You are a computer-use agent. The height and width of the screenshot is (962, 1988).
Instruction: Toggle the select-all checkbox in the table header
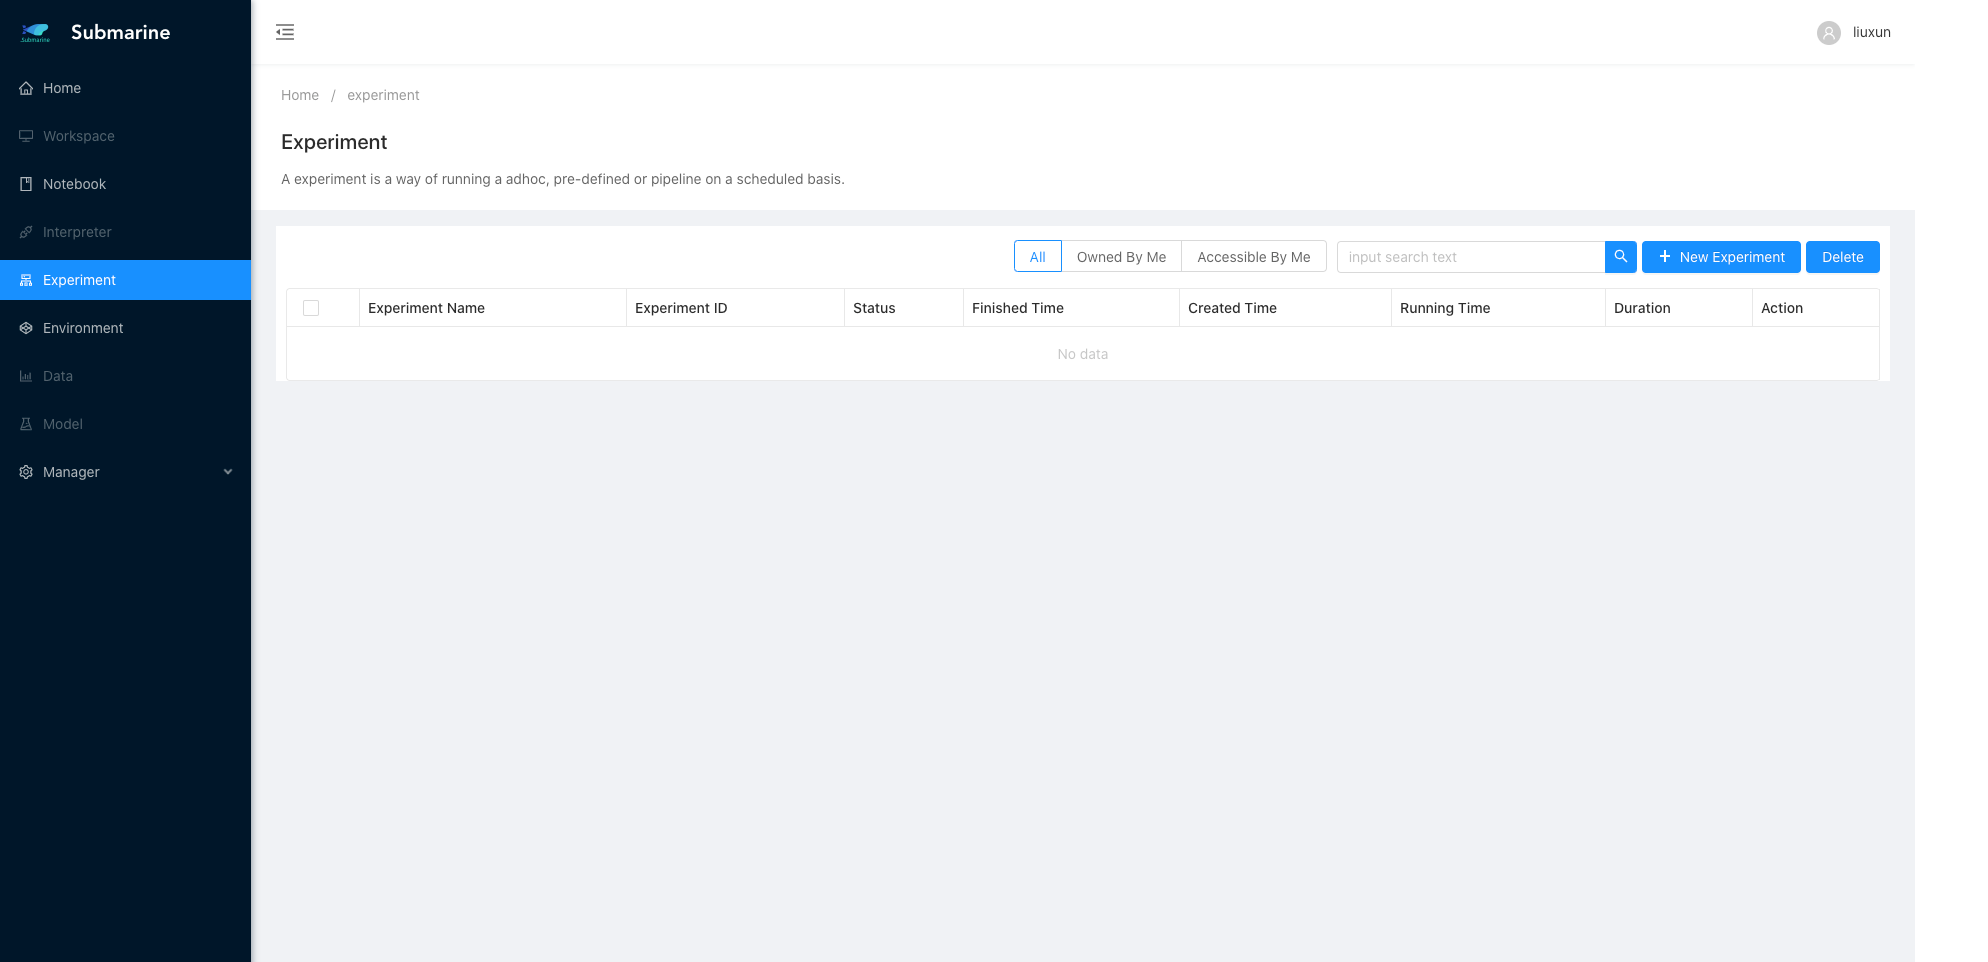[x=311, y=308]
